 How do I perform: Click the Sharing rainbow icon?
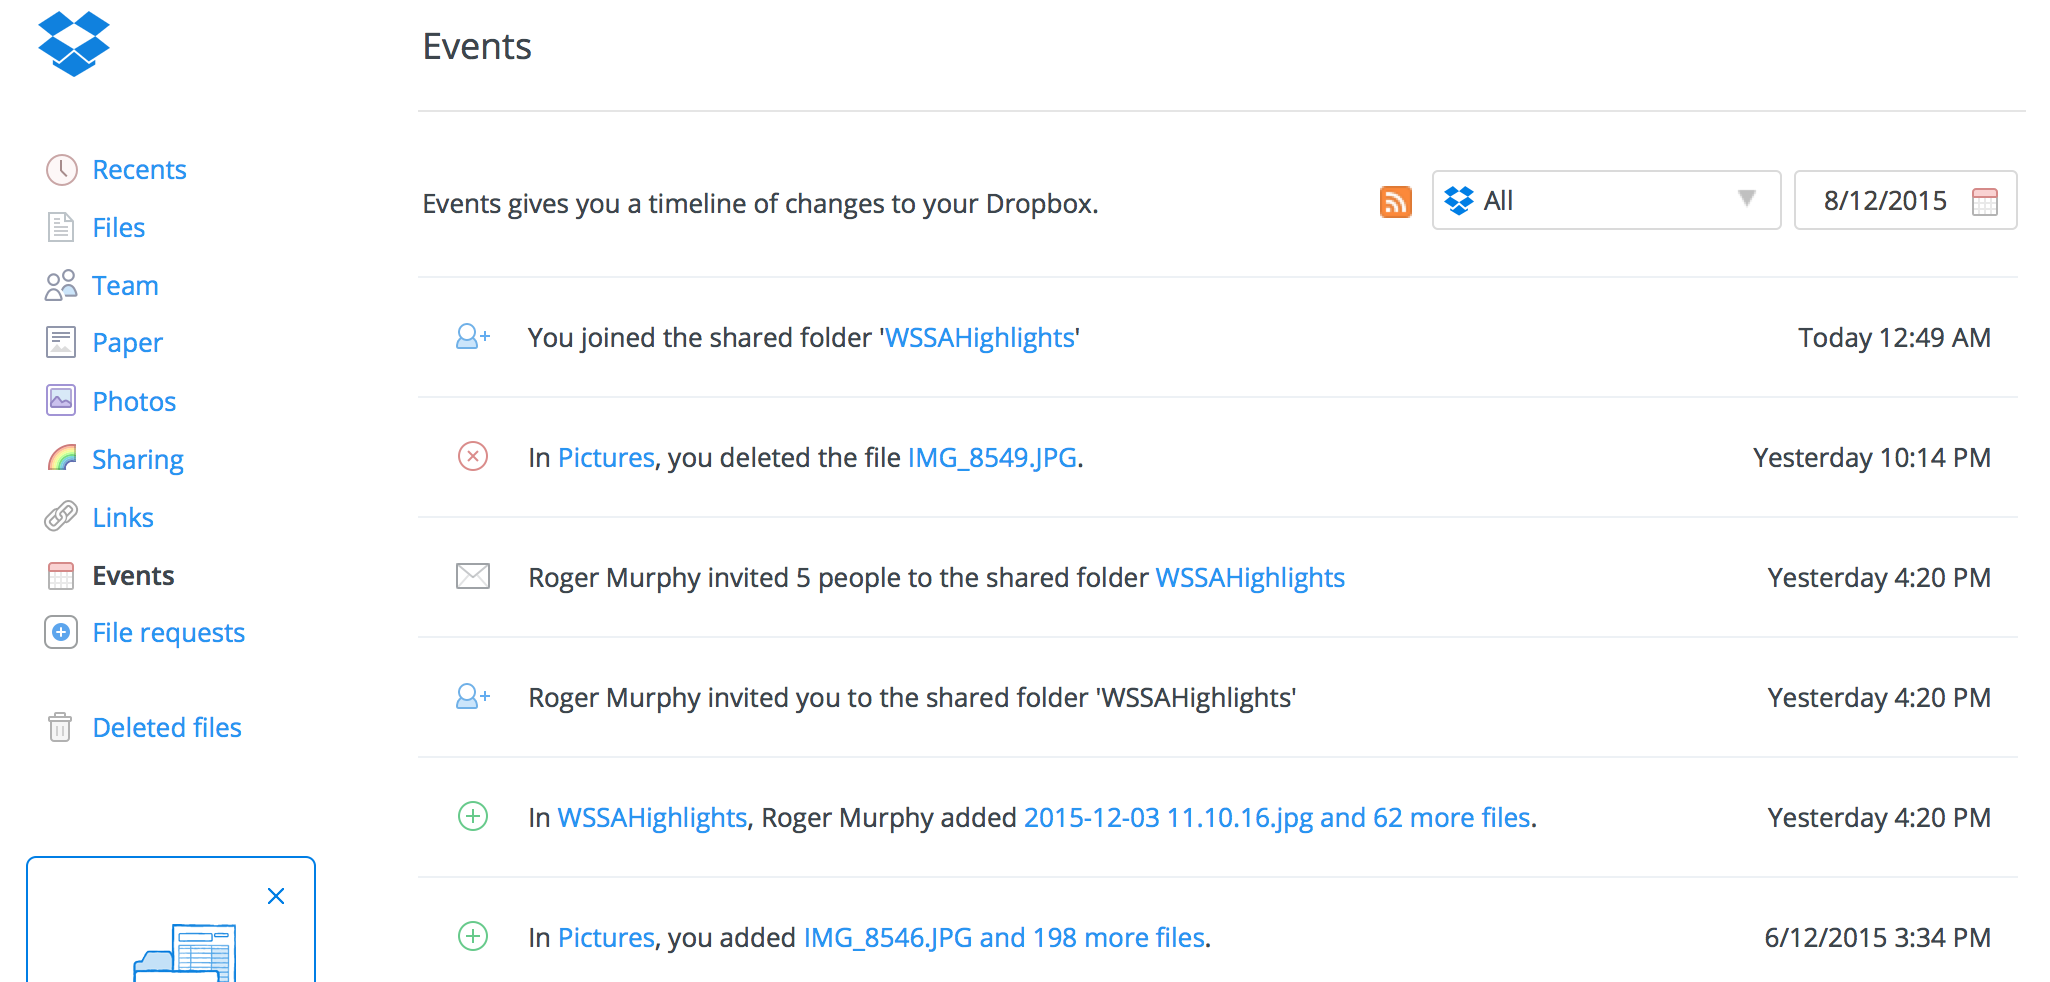point(61,459)
